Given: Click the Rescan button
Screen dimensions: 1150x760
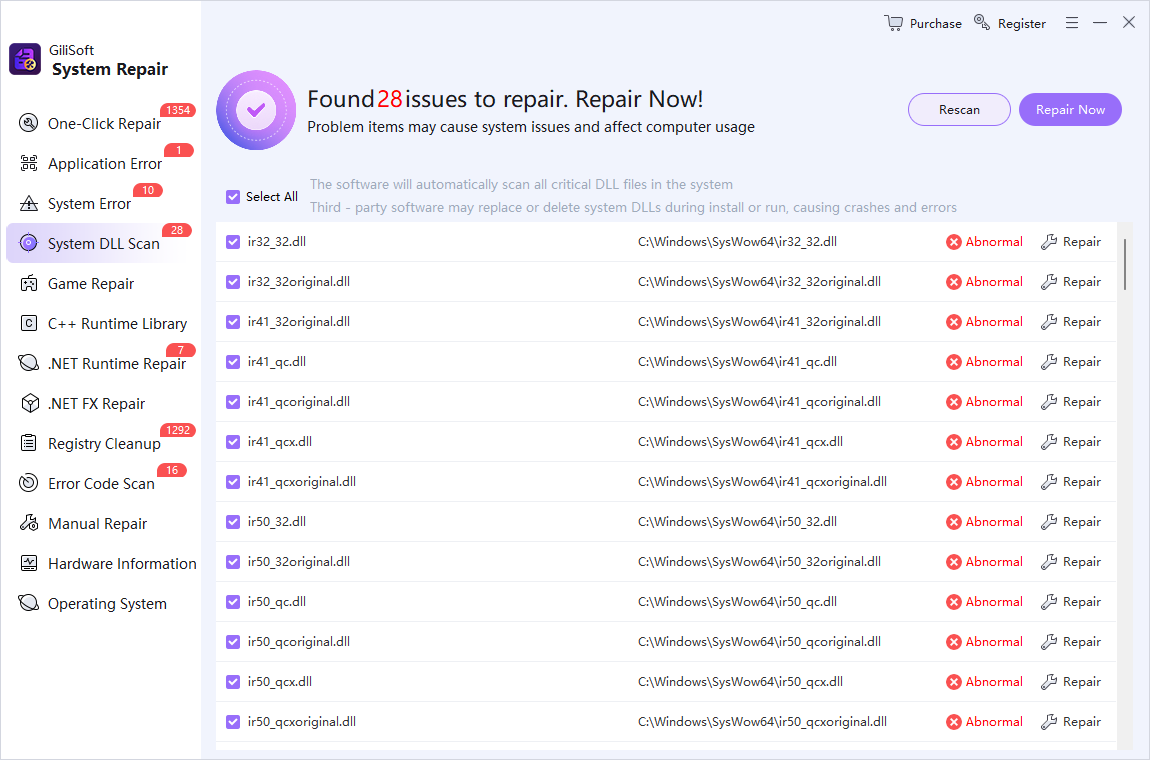Looking at the screenshot, I should pos(959,109).
